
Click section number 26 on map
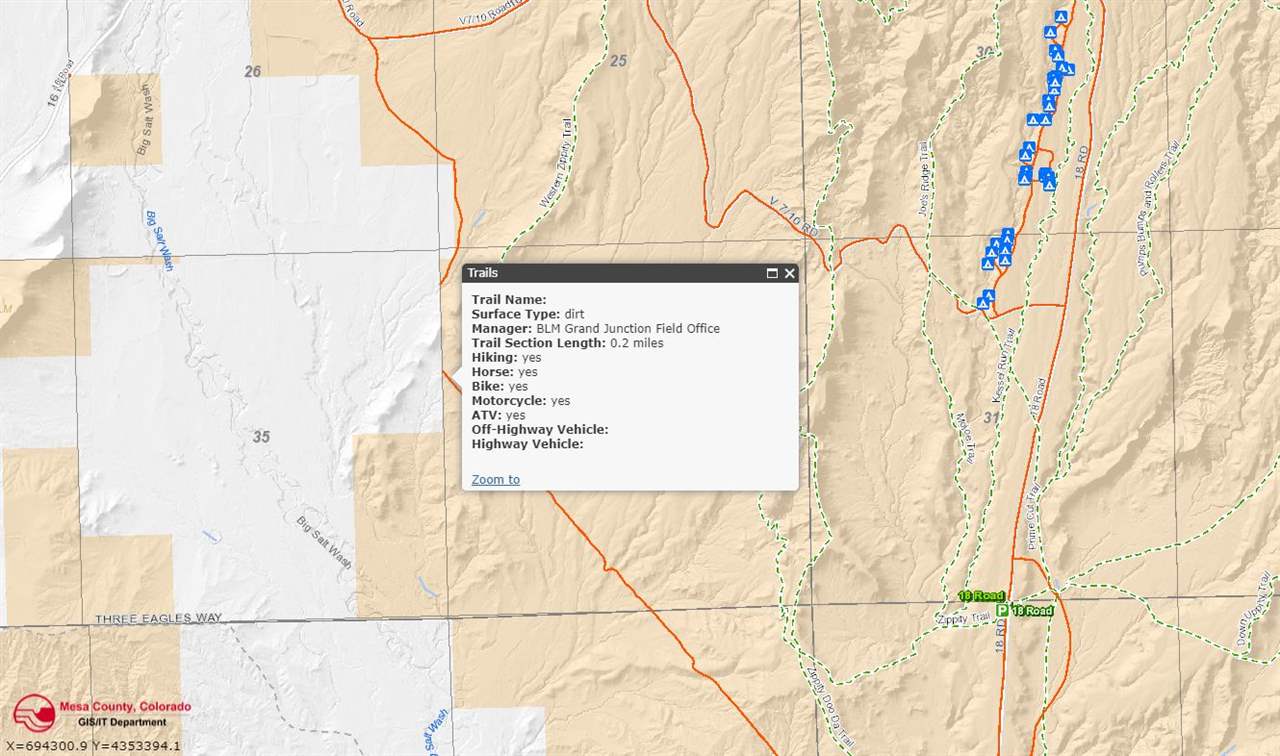(252, 71)
